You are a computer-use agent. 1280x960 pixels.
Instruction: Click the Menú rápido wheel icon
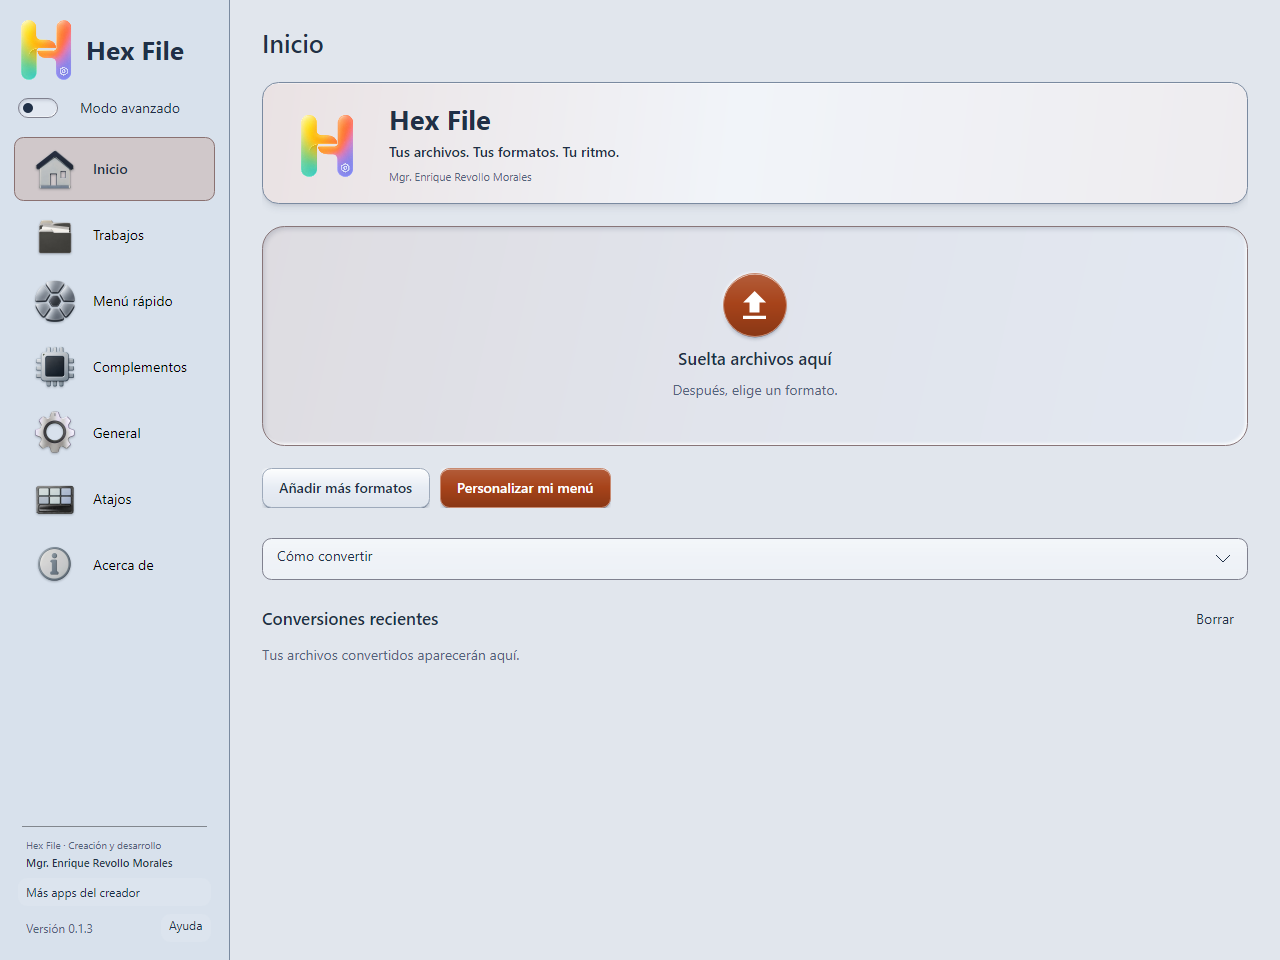[55, 301]
